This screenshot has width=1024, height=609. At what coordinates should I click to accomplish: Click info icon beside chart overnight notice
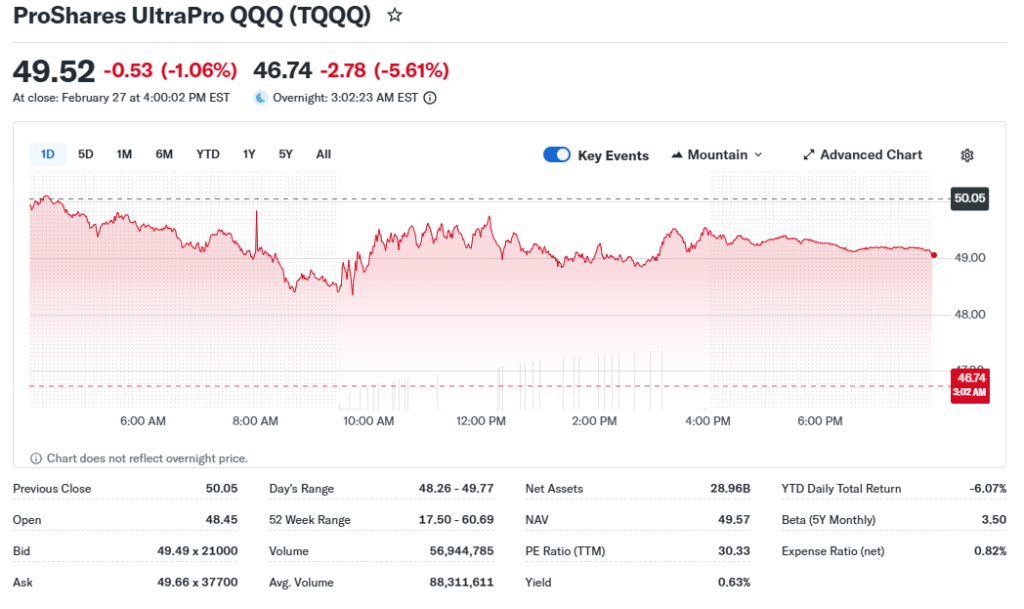(x=37, y=458)
